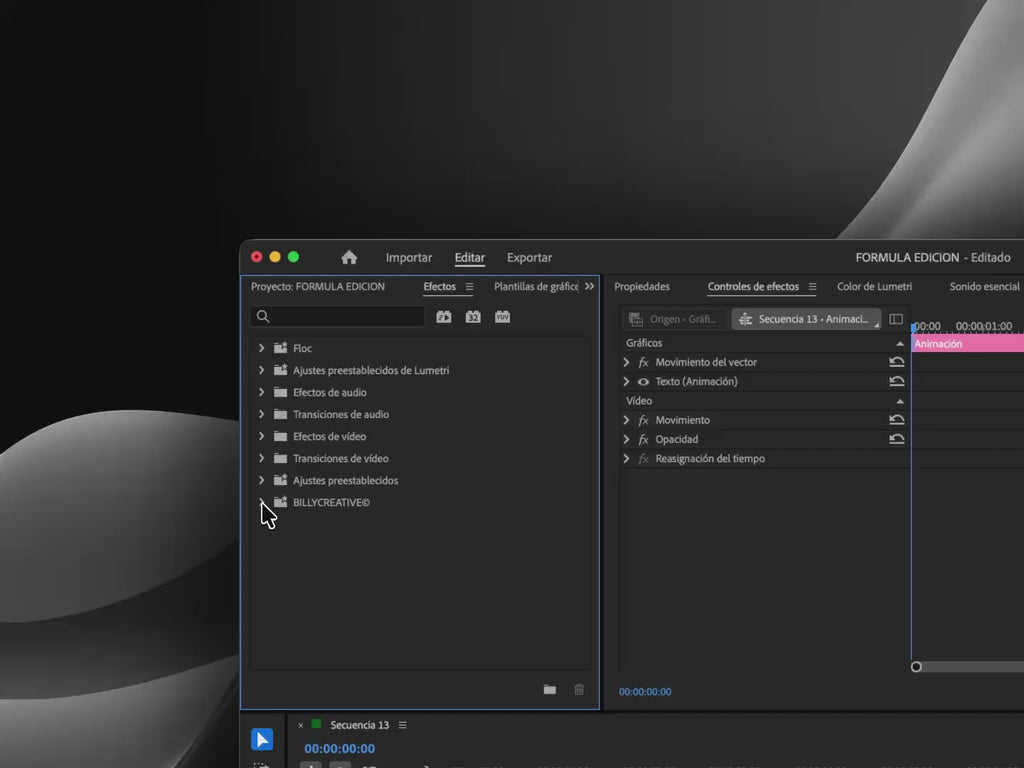This screenshot has height=768, width=1024.
Task: Toggle the fx bypass on Movimiento
Action: [x=642, y=420]
